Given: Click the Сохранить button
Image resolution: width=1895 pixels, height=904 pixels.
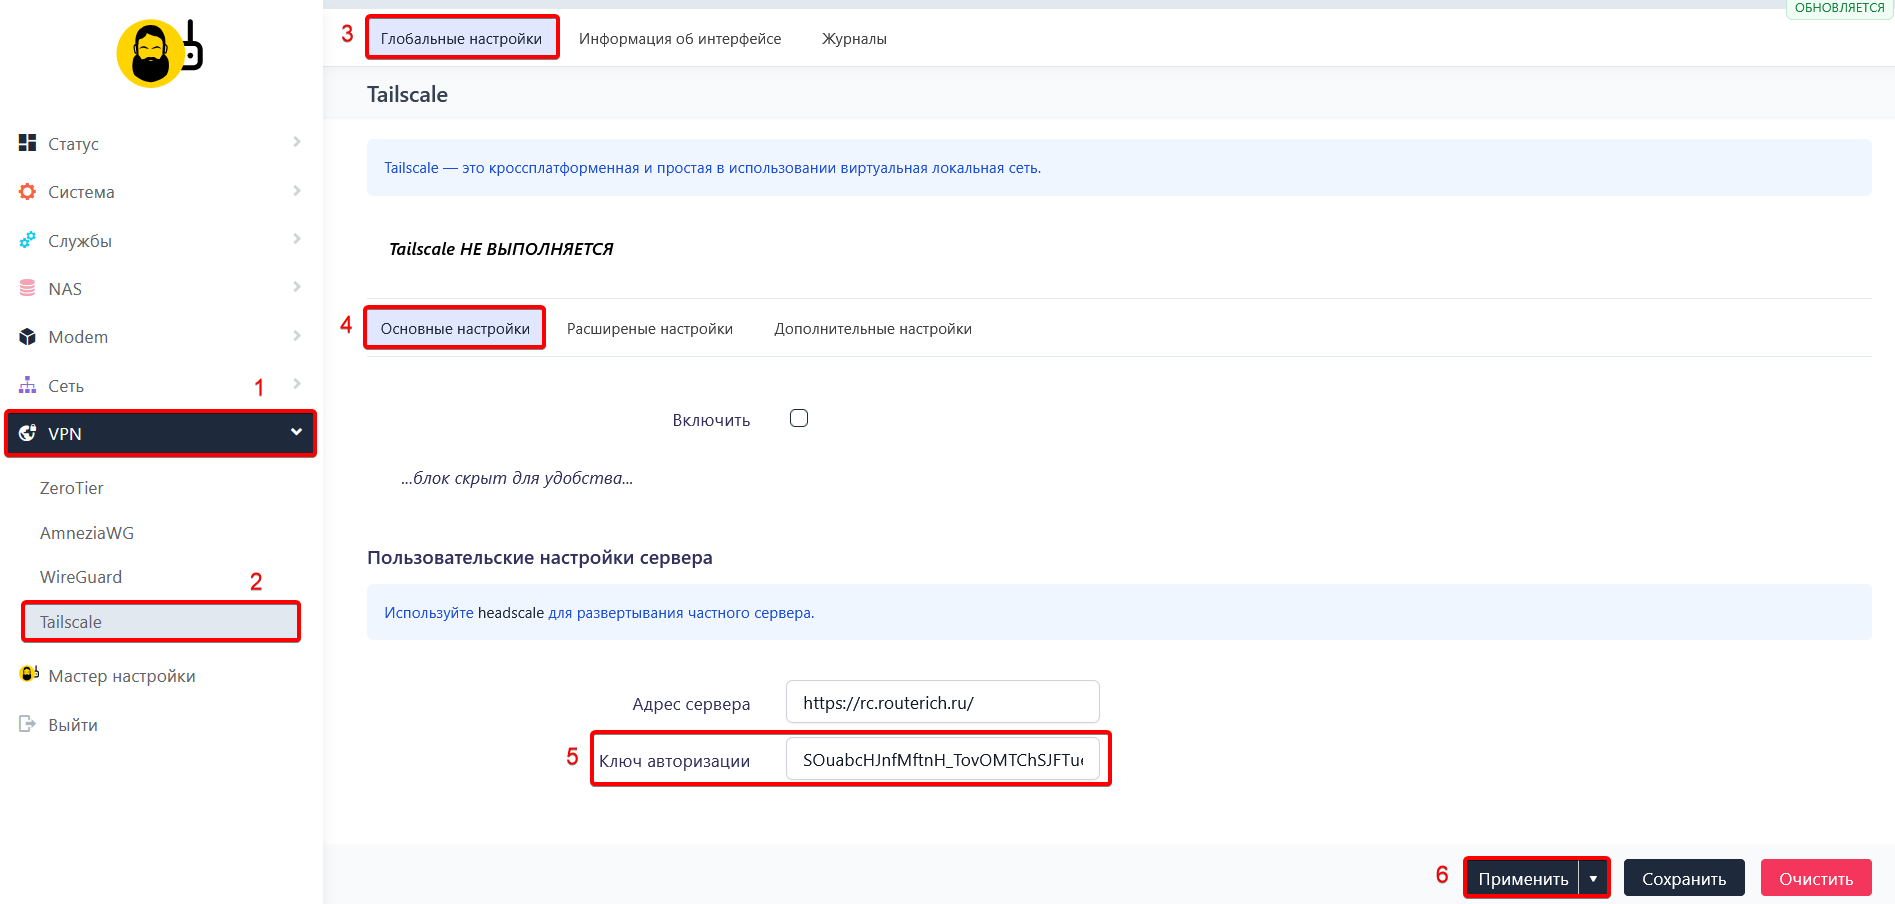Looking at the screenshot, I should [x=1684, y=877].
